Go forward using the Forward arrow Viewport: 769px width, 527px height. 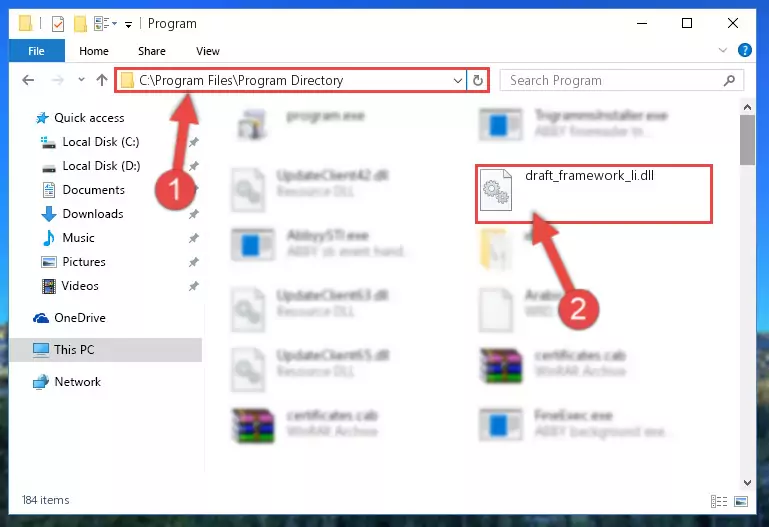pyautogui.click(x=57, y=80)
